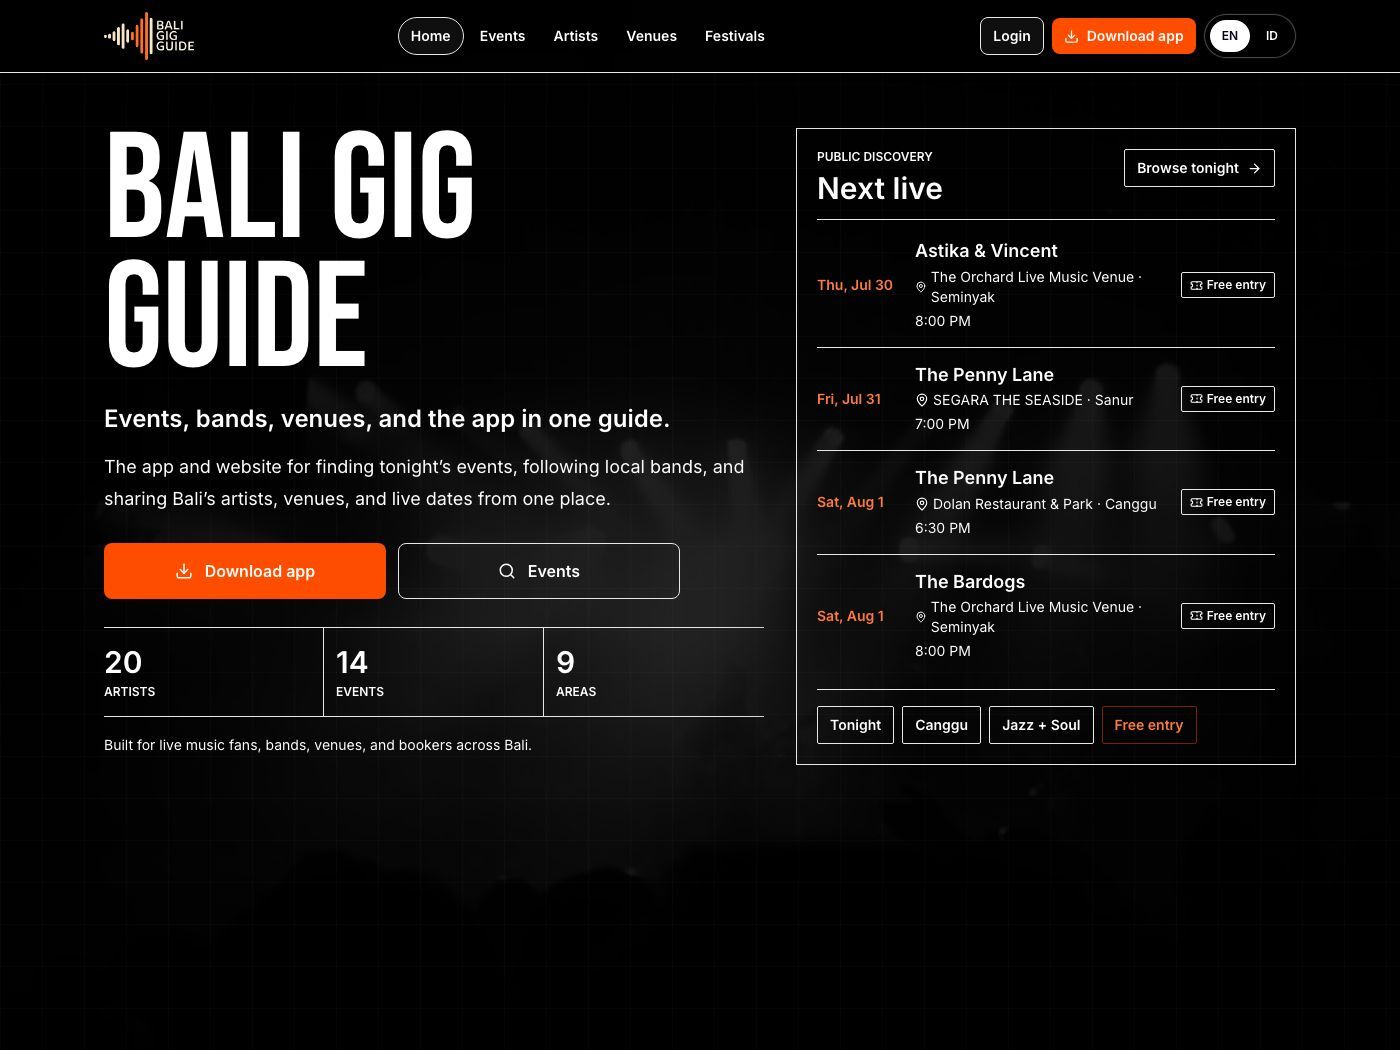Viewport: 1400px width, 1050px height.
Task: Go to Events in the top navigation
Action: point(502,36)
